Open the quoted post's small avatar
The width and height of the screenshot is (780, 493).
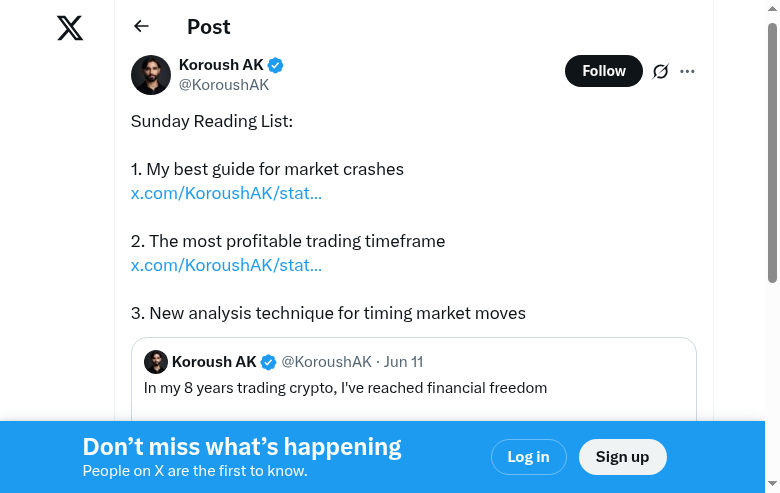coord(156,362)
